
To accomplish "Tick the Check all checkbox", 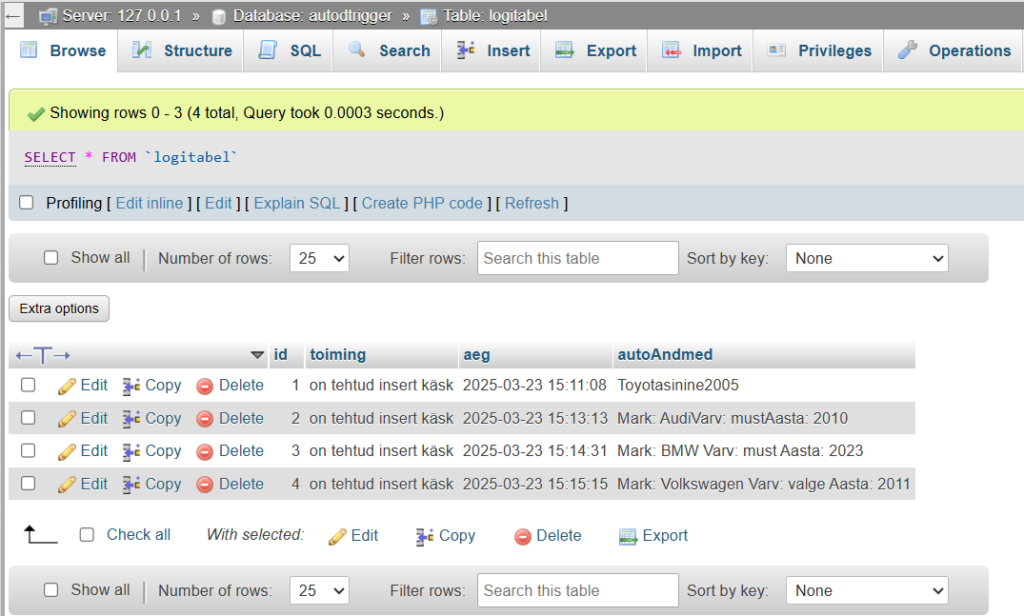I will (87, 534).
